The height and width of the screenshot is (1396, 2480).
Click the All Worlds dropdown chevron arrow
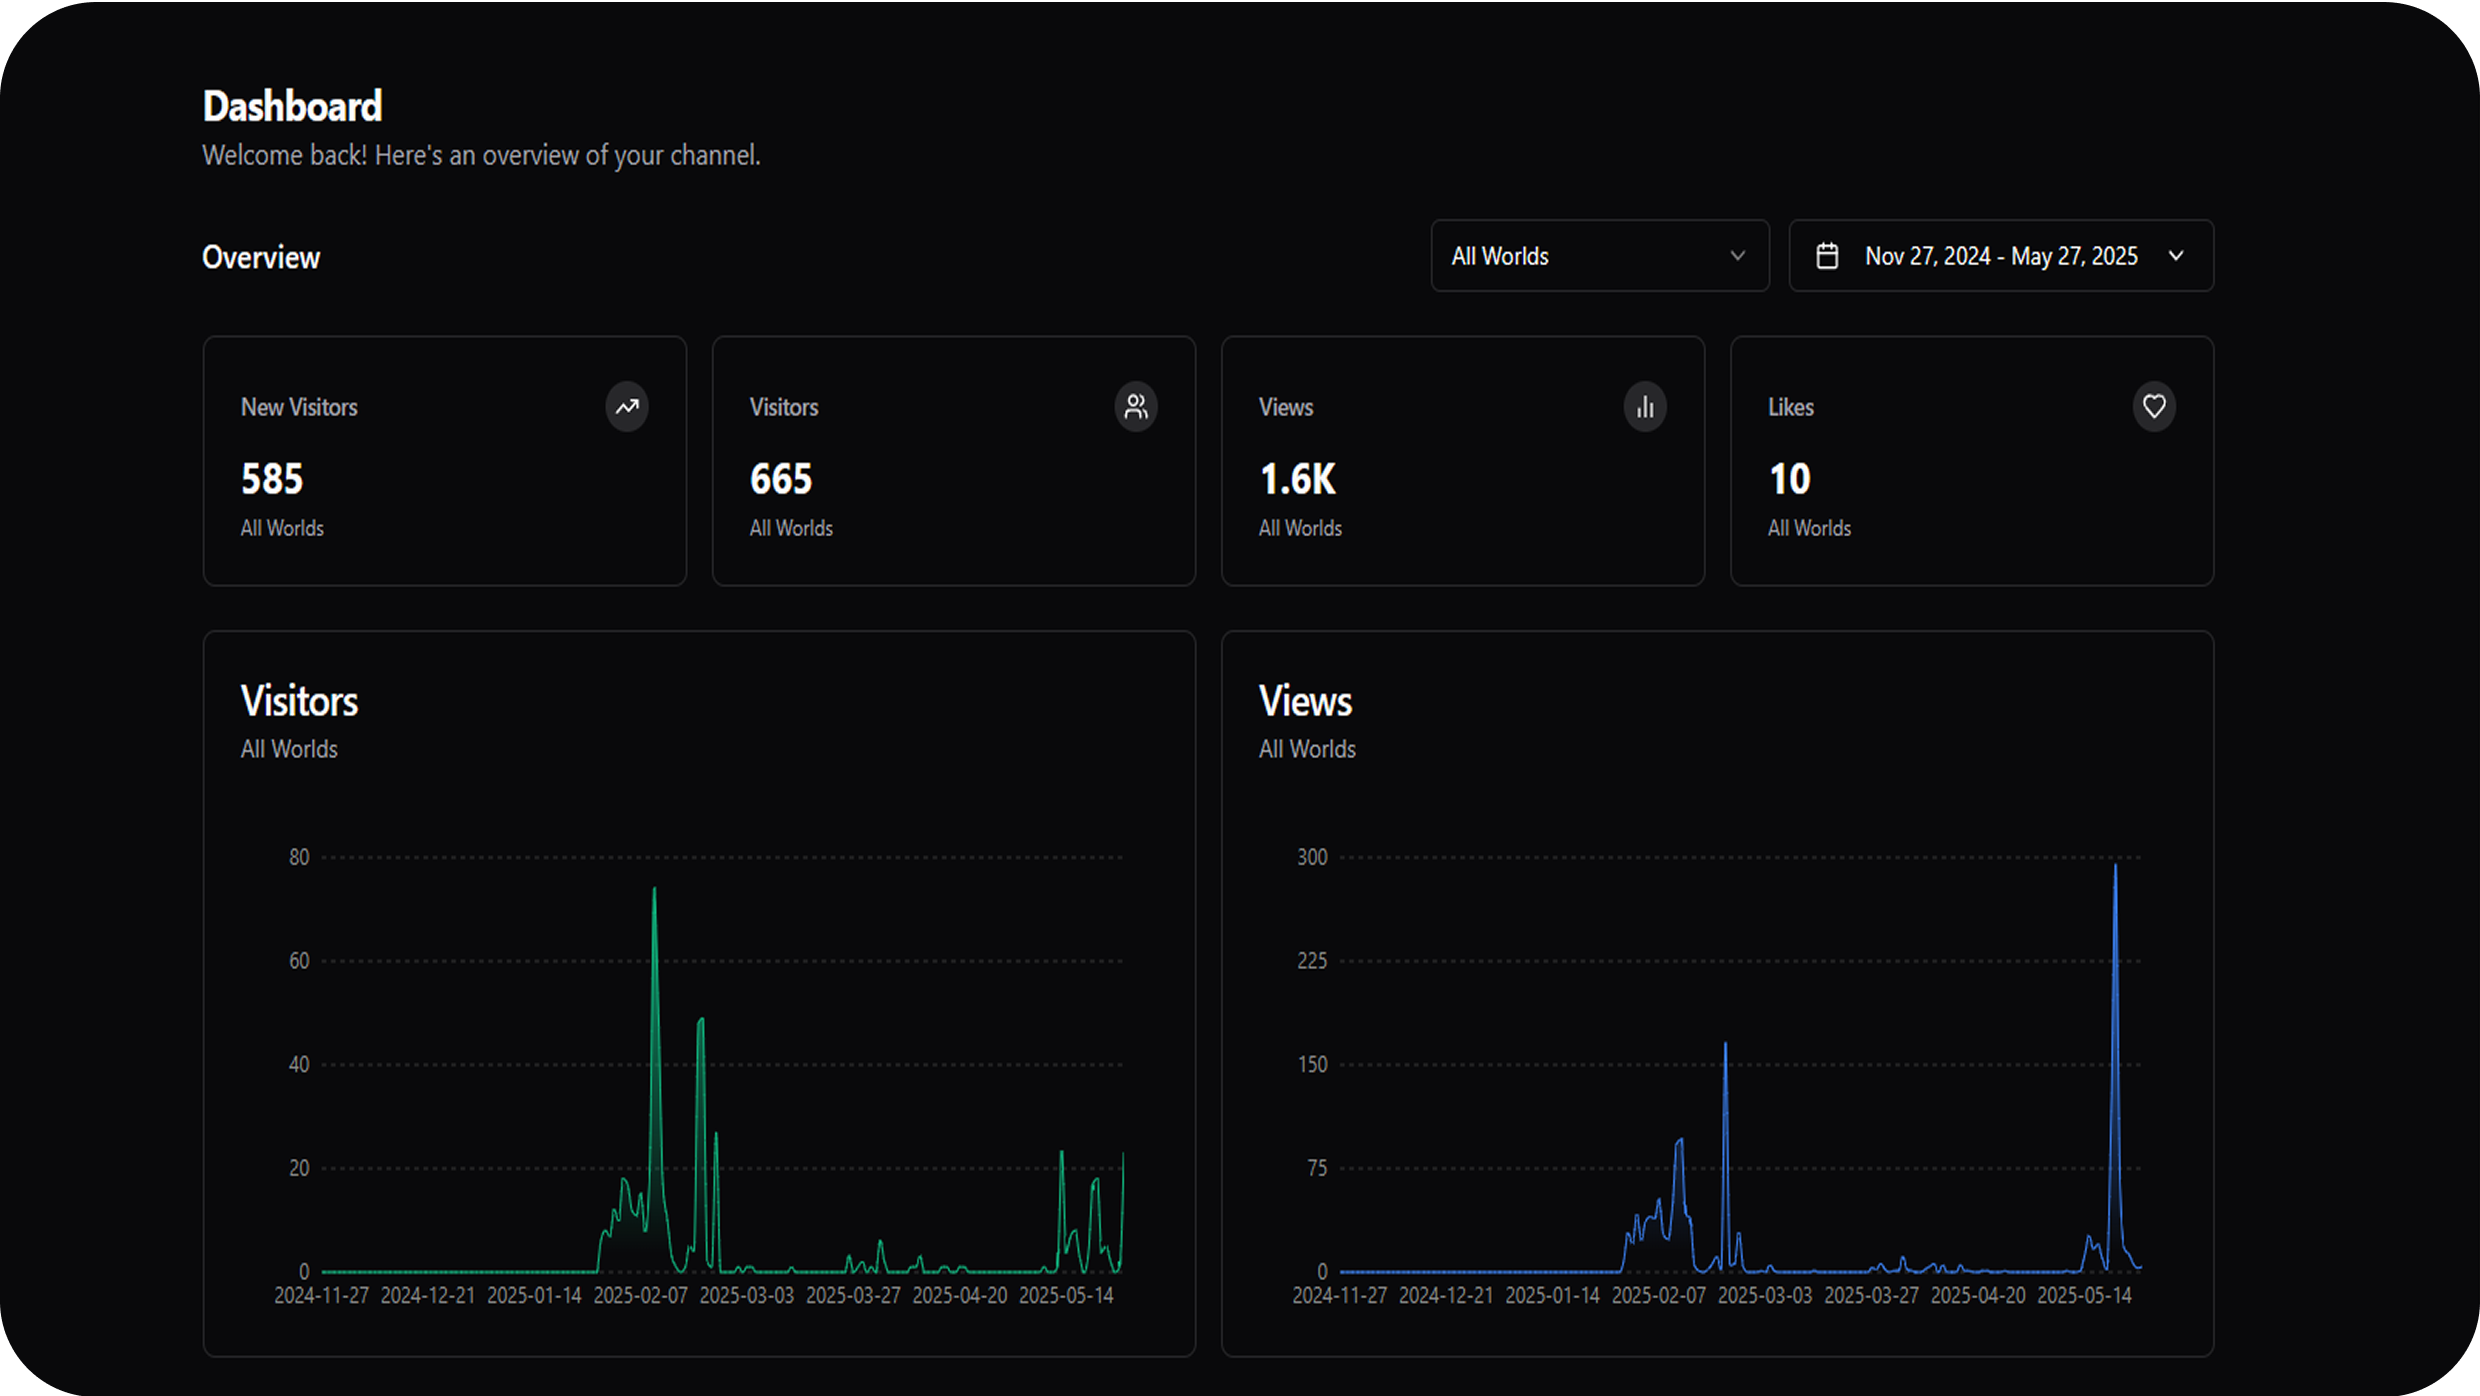coord(1738,256)
